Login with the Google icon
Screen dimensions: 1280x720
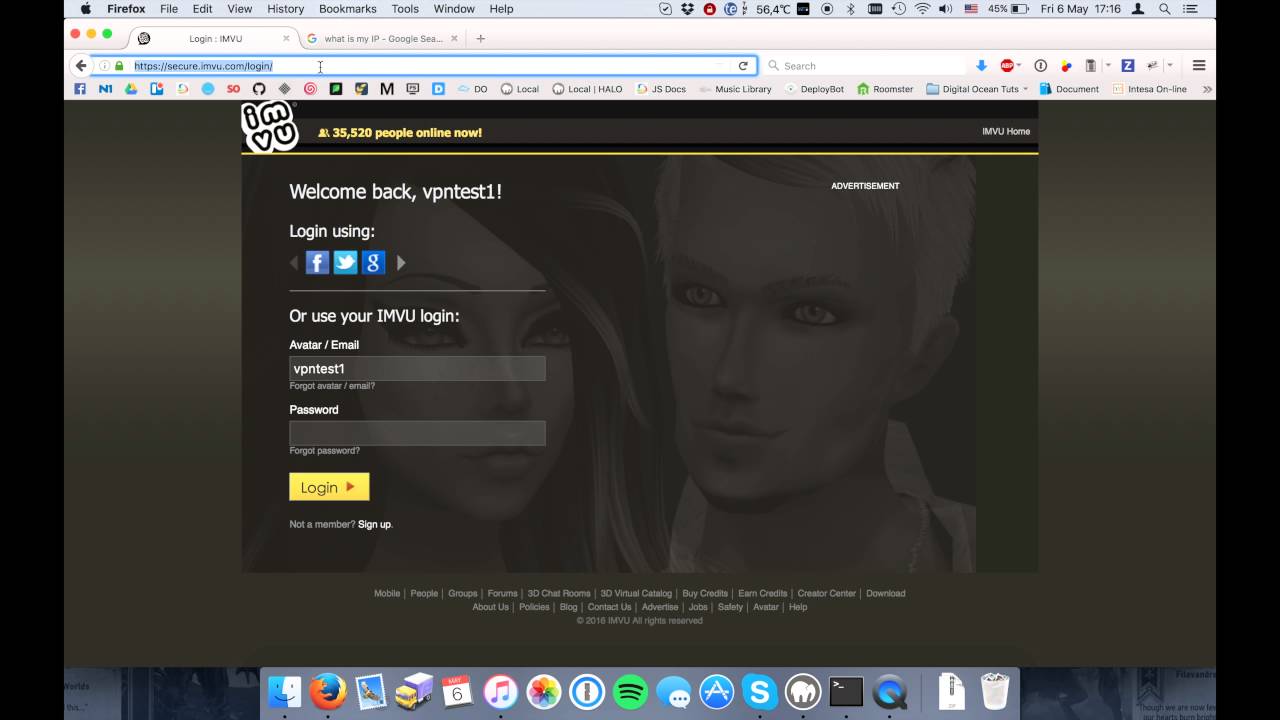point(373,263)
